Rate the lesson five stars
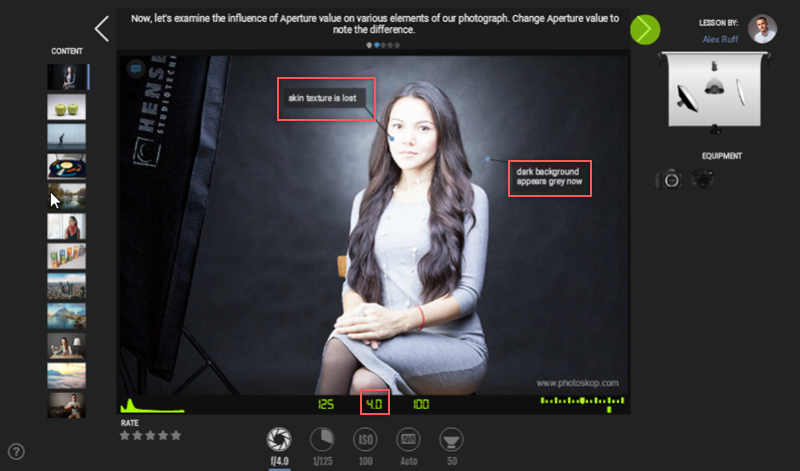The width and height of the screenshot is (800, 471). [176, 435]
